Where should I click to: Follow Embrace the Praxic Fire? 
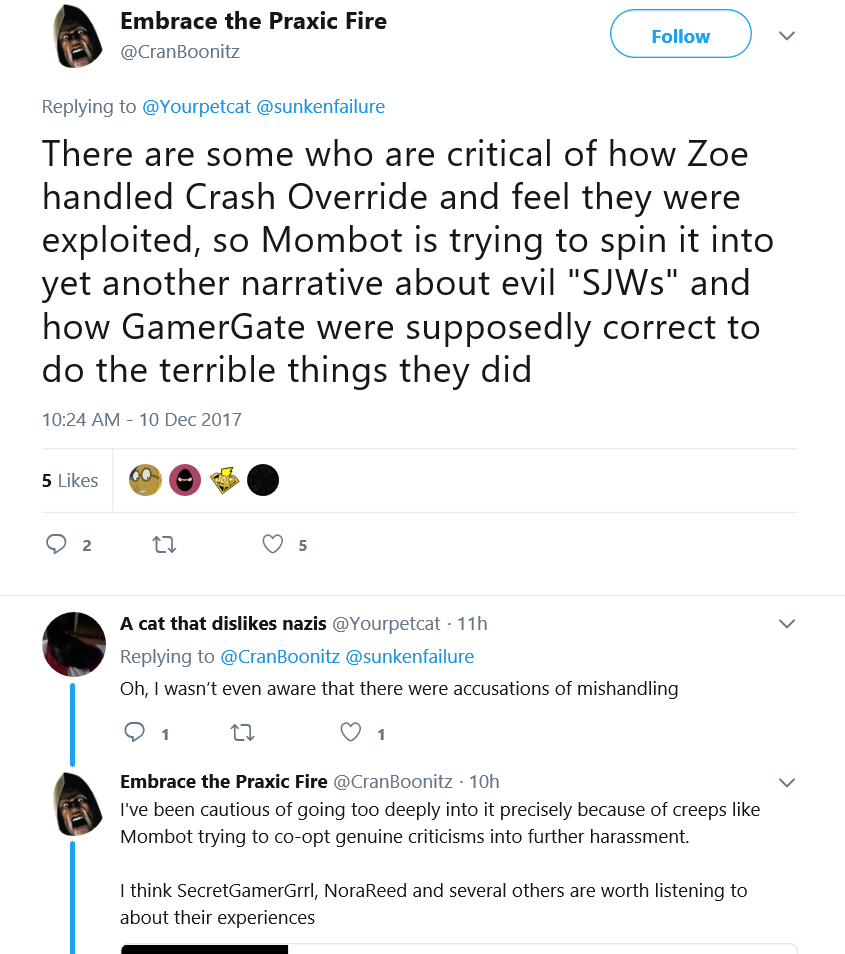681,34
